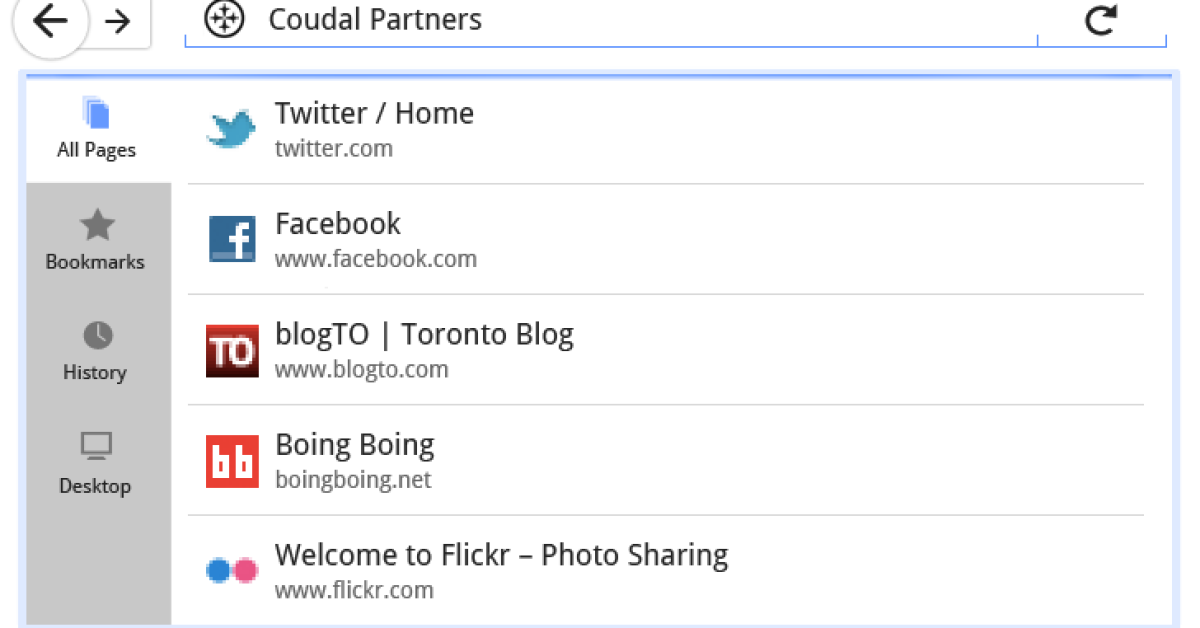Screen dimensions: 1200x628
Task: Click the History clock icon
Action: point(97,335)
